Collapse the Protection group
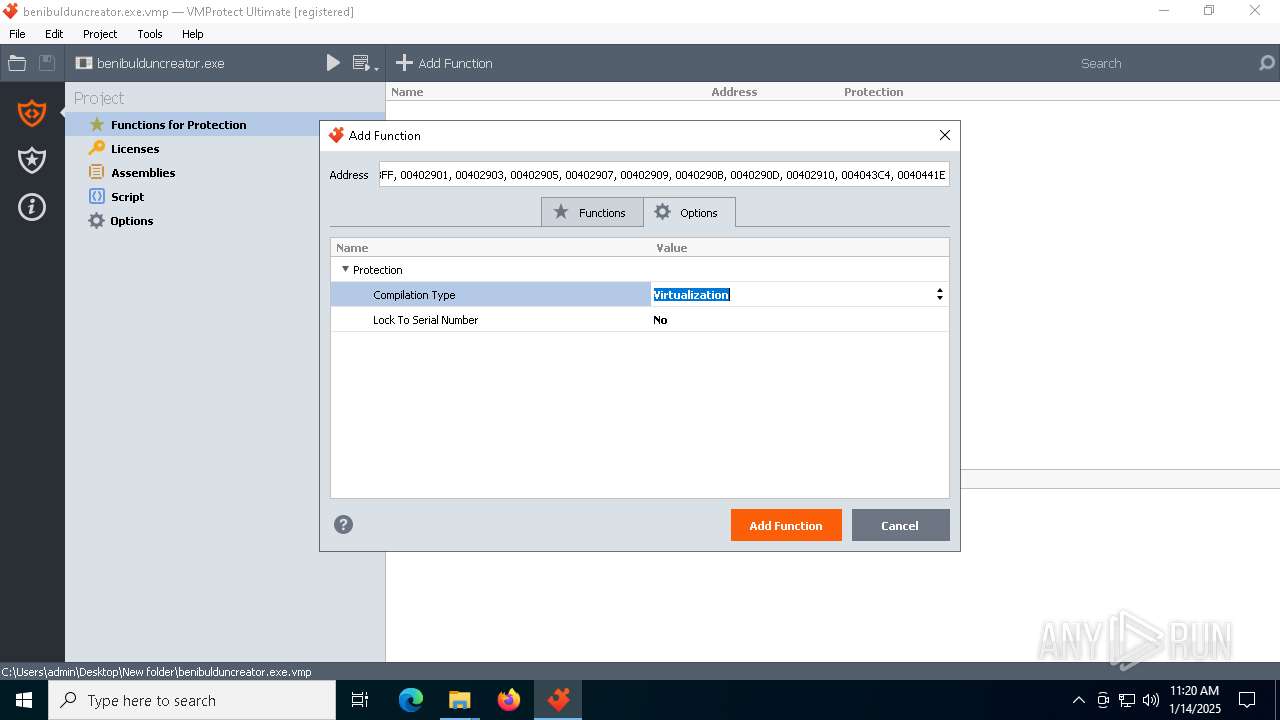 click(x=345, y=269)
